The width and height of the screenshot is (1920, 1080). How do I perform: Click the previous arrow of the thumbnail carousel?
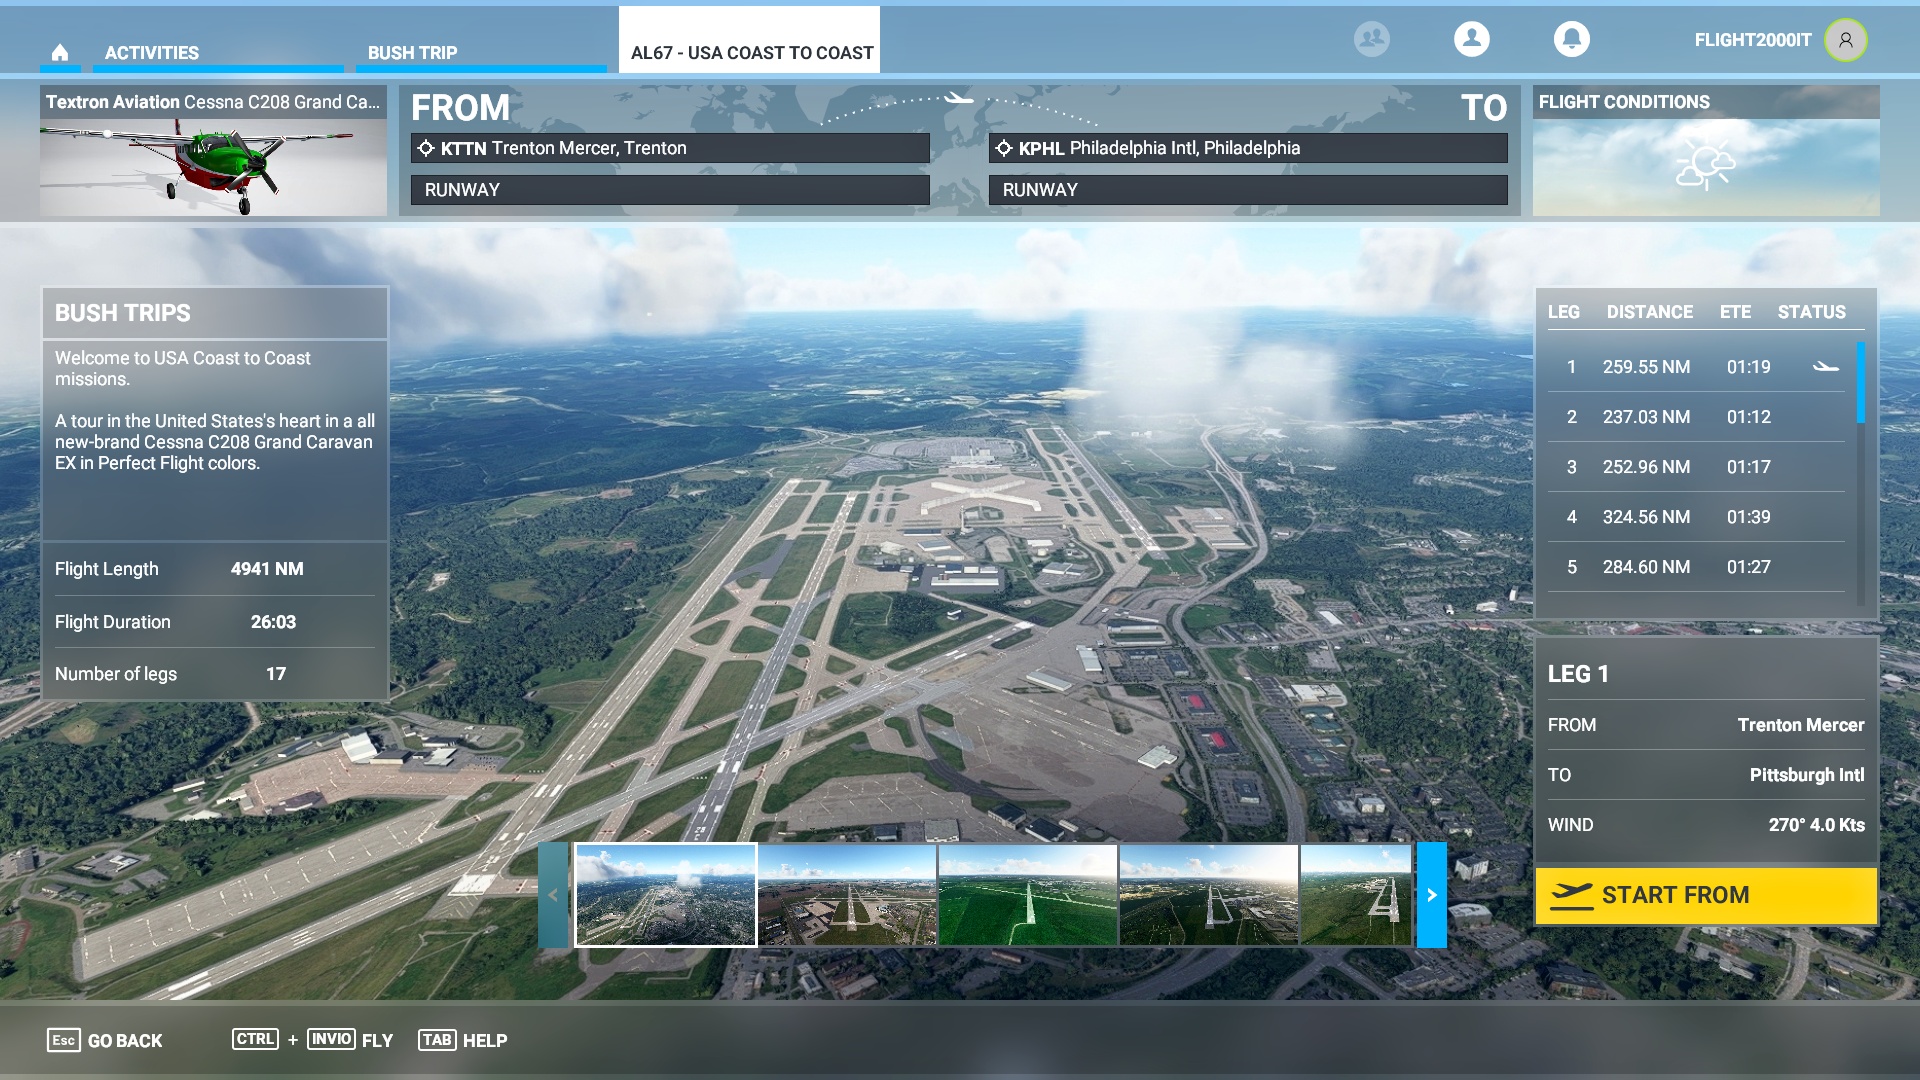(553, 895)
